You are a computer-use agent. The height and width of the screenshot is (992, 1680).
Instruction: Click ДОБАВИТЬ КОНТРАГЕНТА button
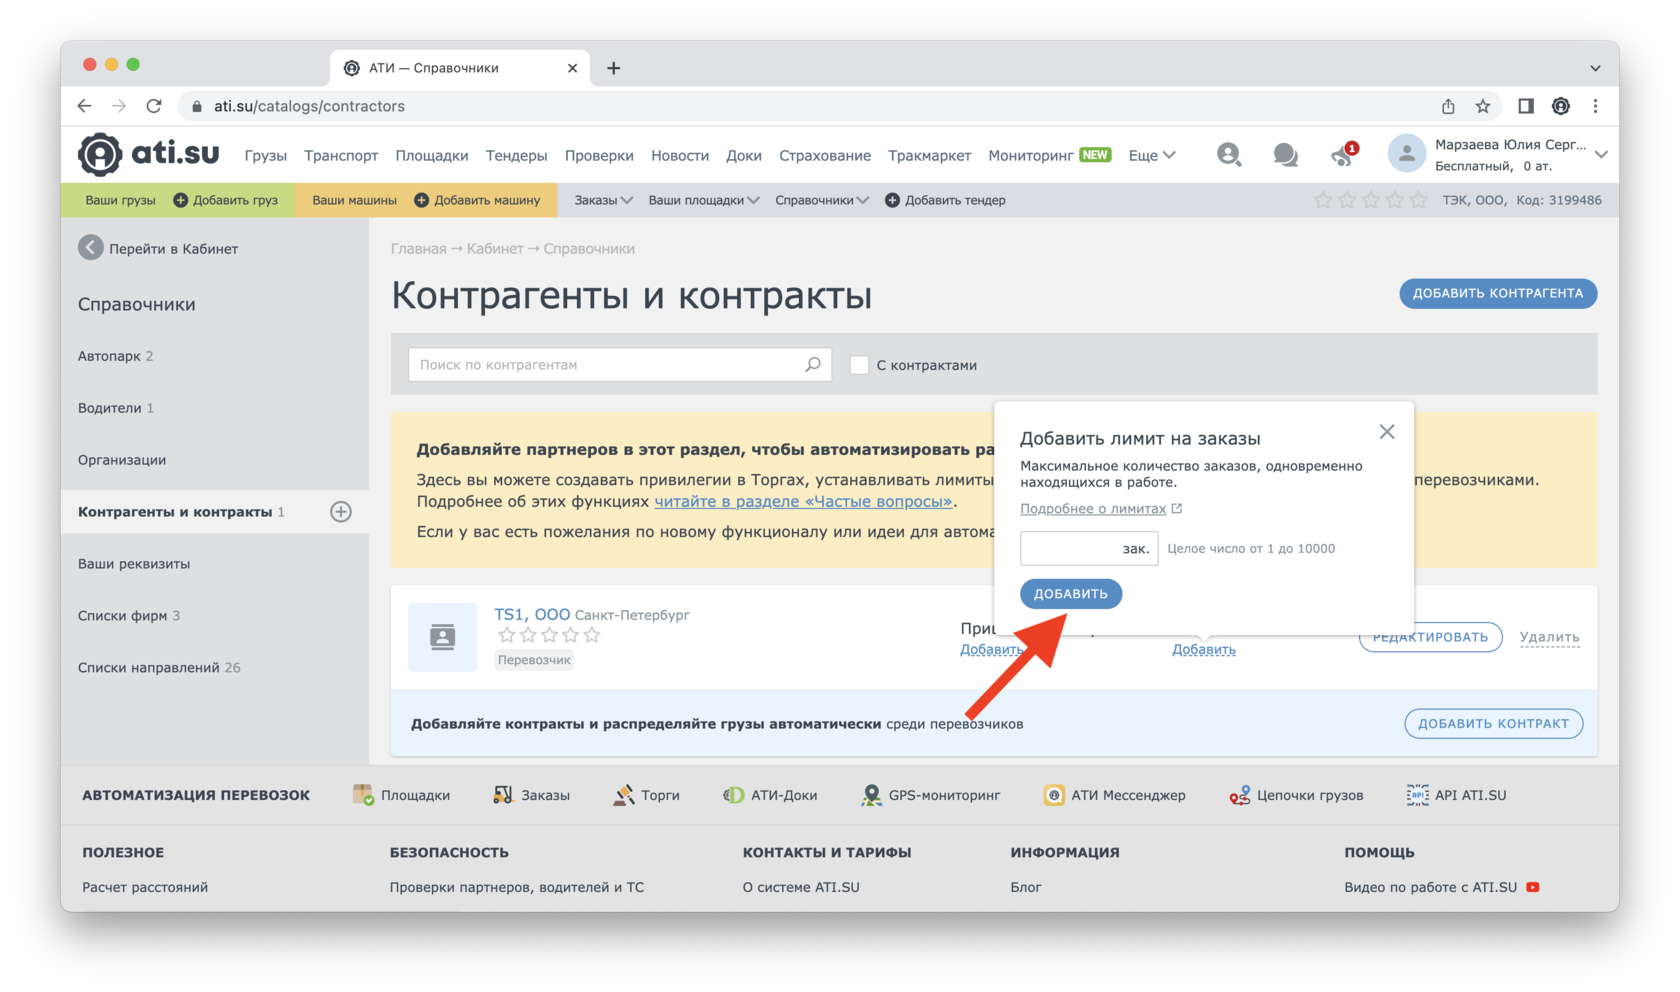point(1498,293)
